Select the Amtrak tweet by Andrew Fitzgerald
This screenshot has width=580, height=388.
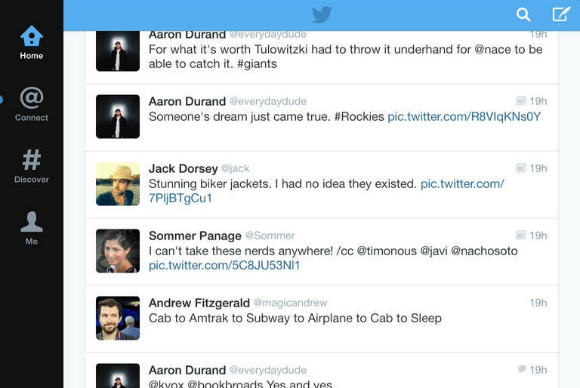point(321,319)
